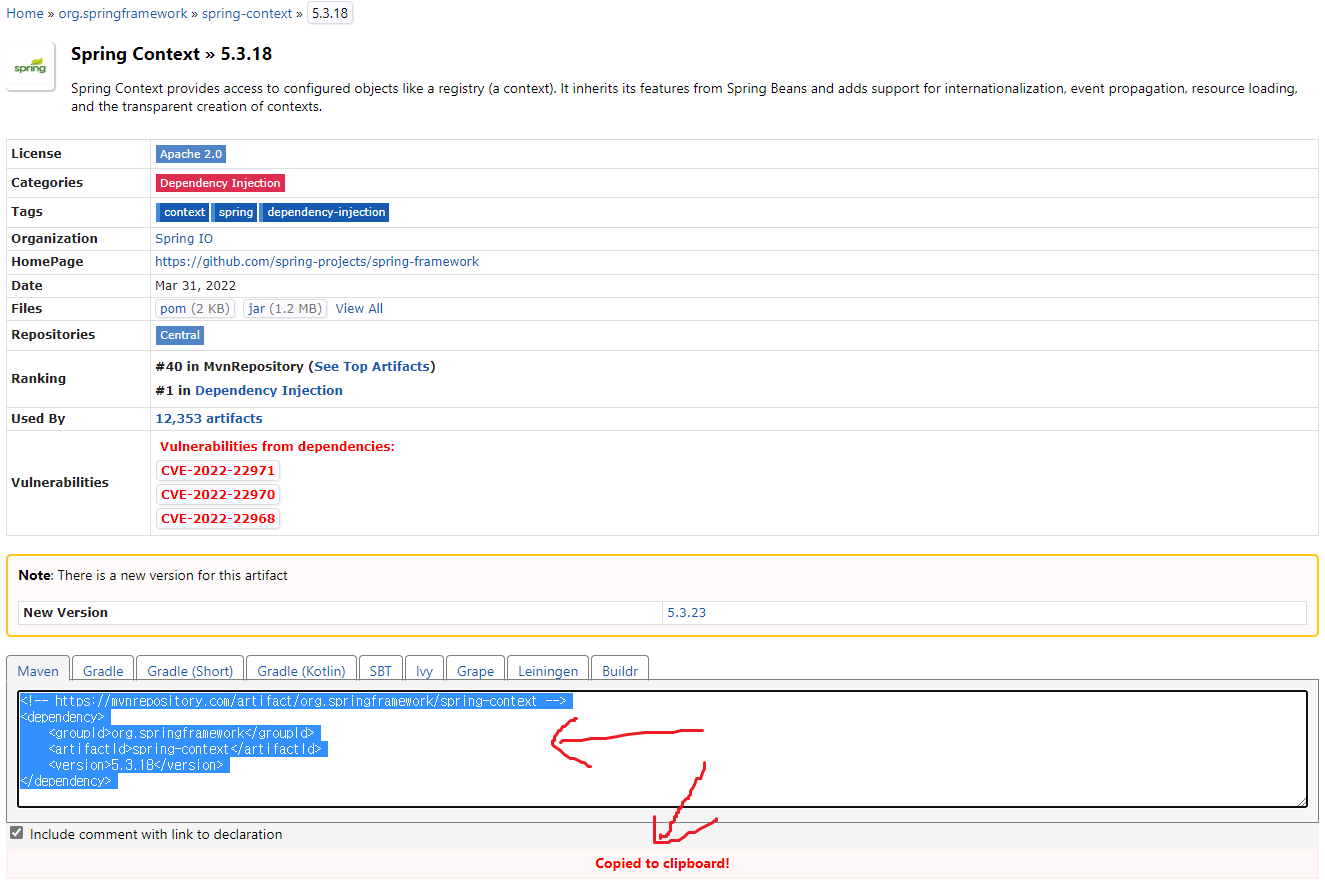Click the Spring Context » 5.3.18 heading

171,54
